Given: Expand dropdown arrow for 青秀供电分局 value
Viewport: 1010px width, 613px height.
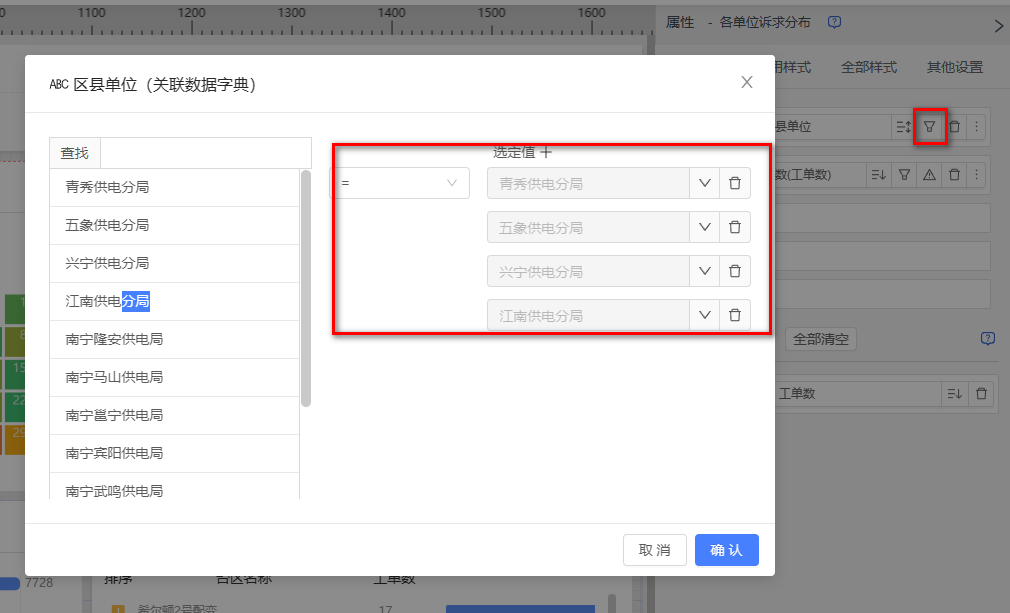Looking at the screenshot, I should click(704, 184).
